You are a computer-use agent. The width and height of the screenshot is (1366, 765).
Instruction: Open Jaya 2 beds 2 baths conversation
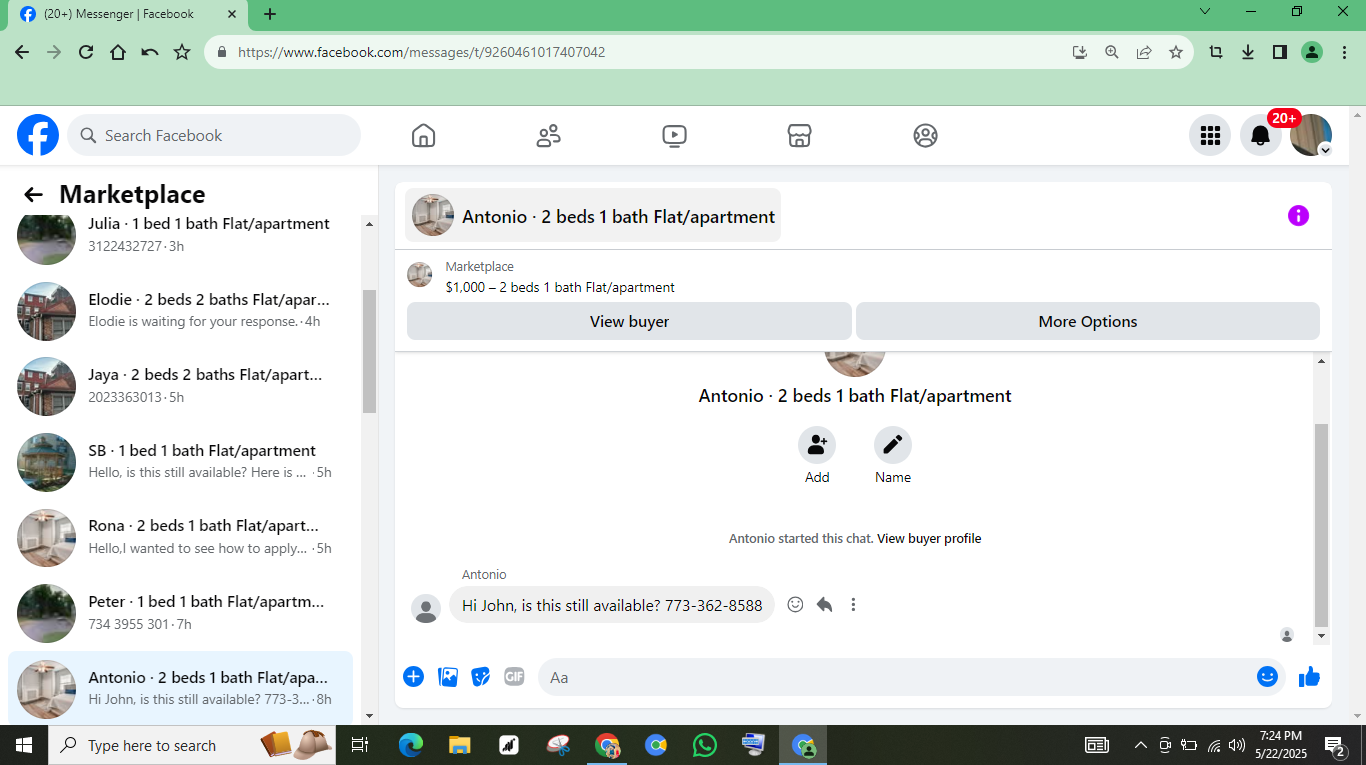tap(181, 386)
